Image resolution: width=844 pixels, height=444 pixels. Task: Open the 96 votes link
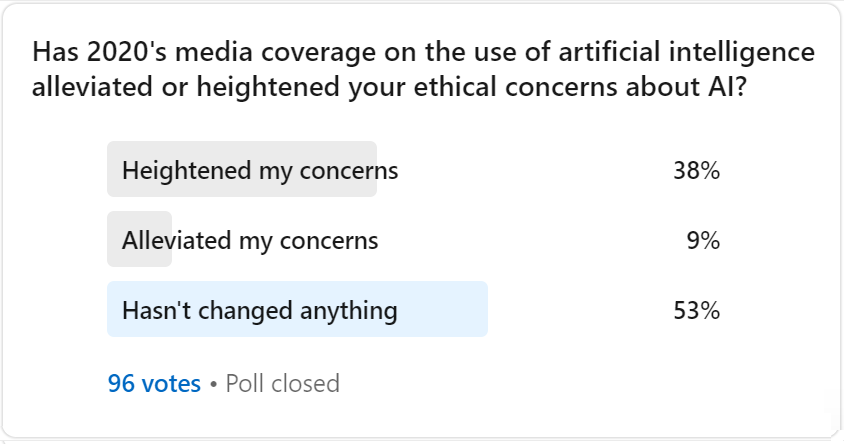pos(154,383)
